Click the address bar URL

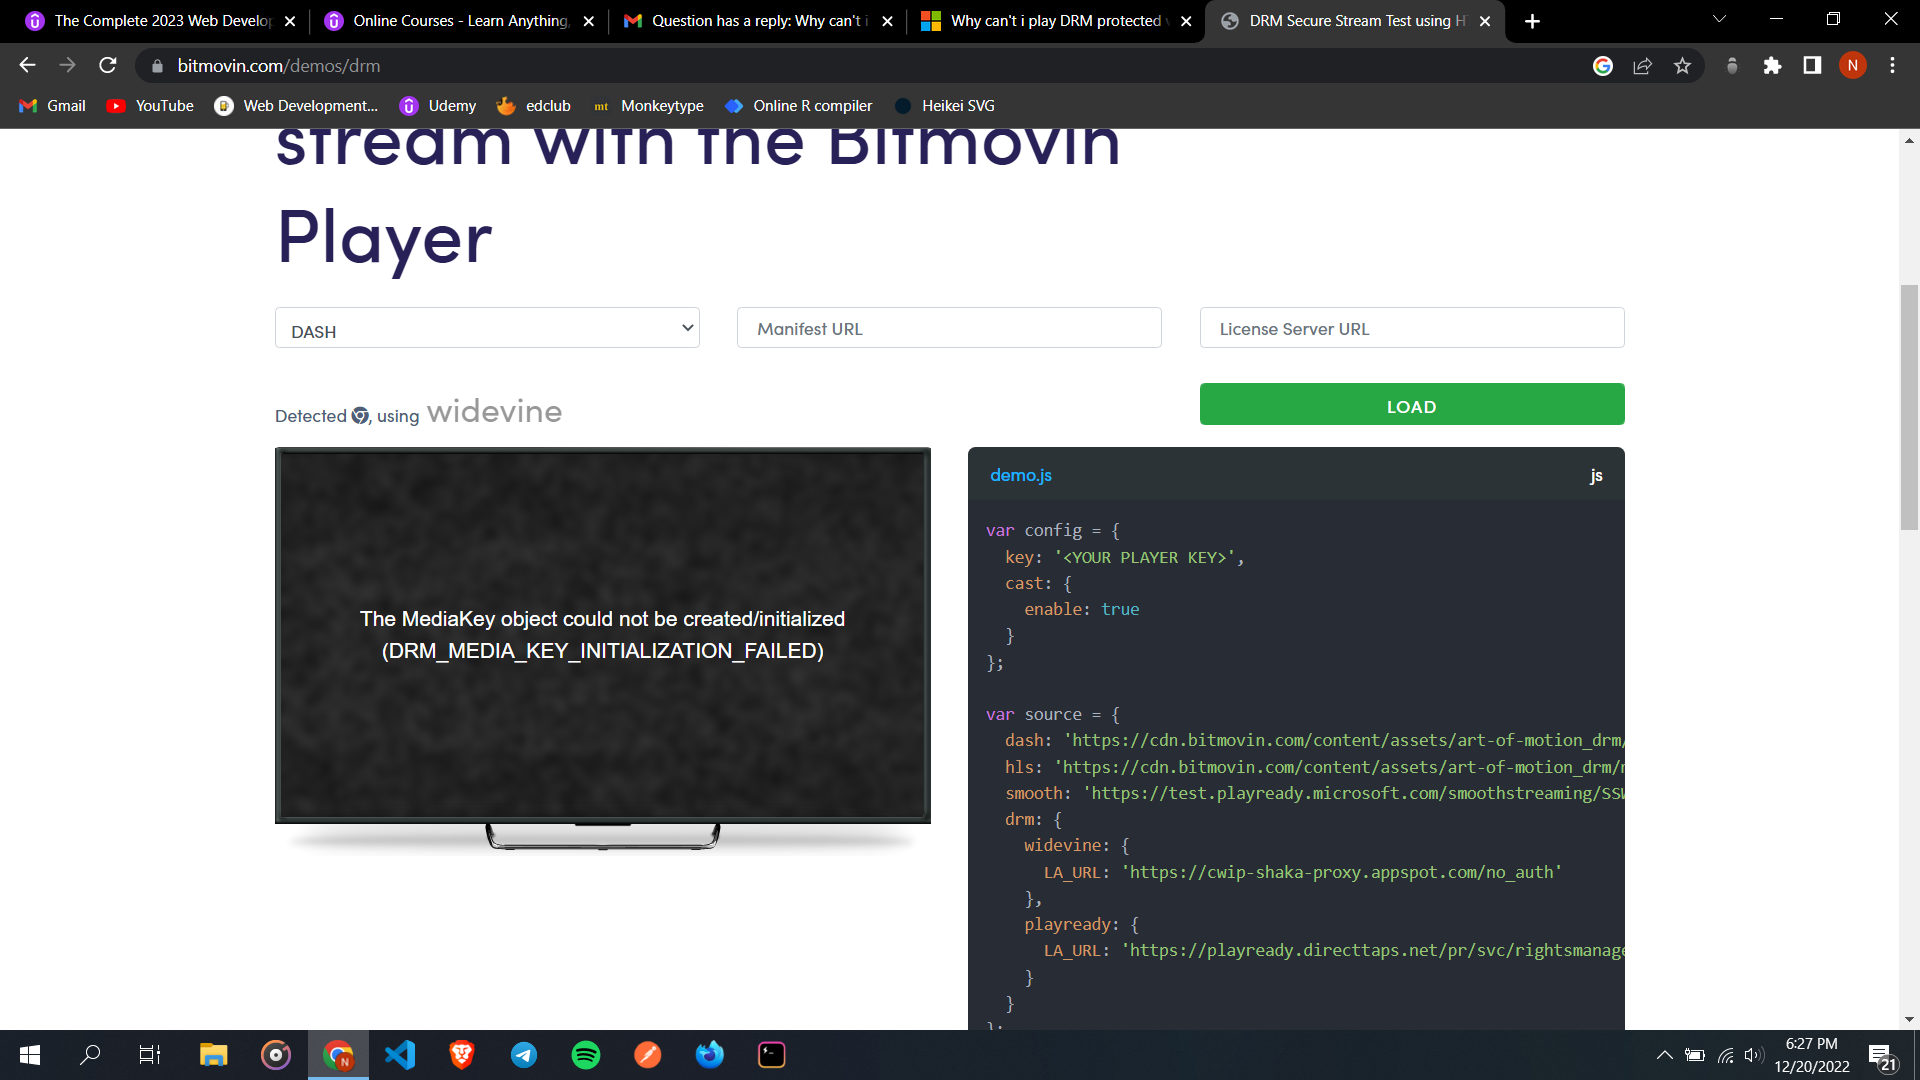click(279, 66)
